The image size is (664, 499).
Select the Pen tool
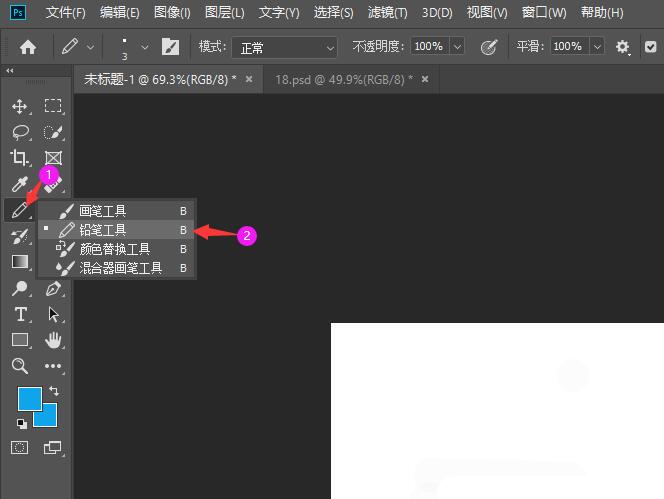(x=53, y=288)
